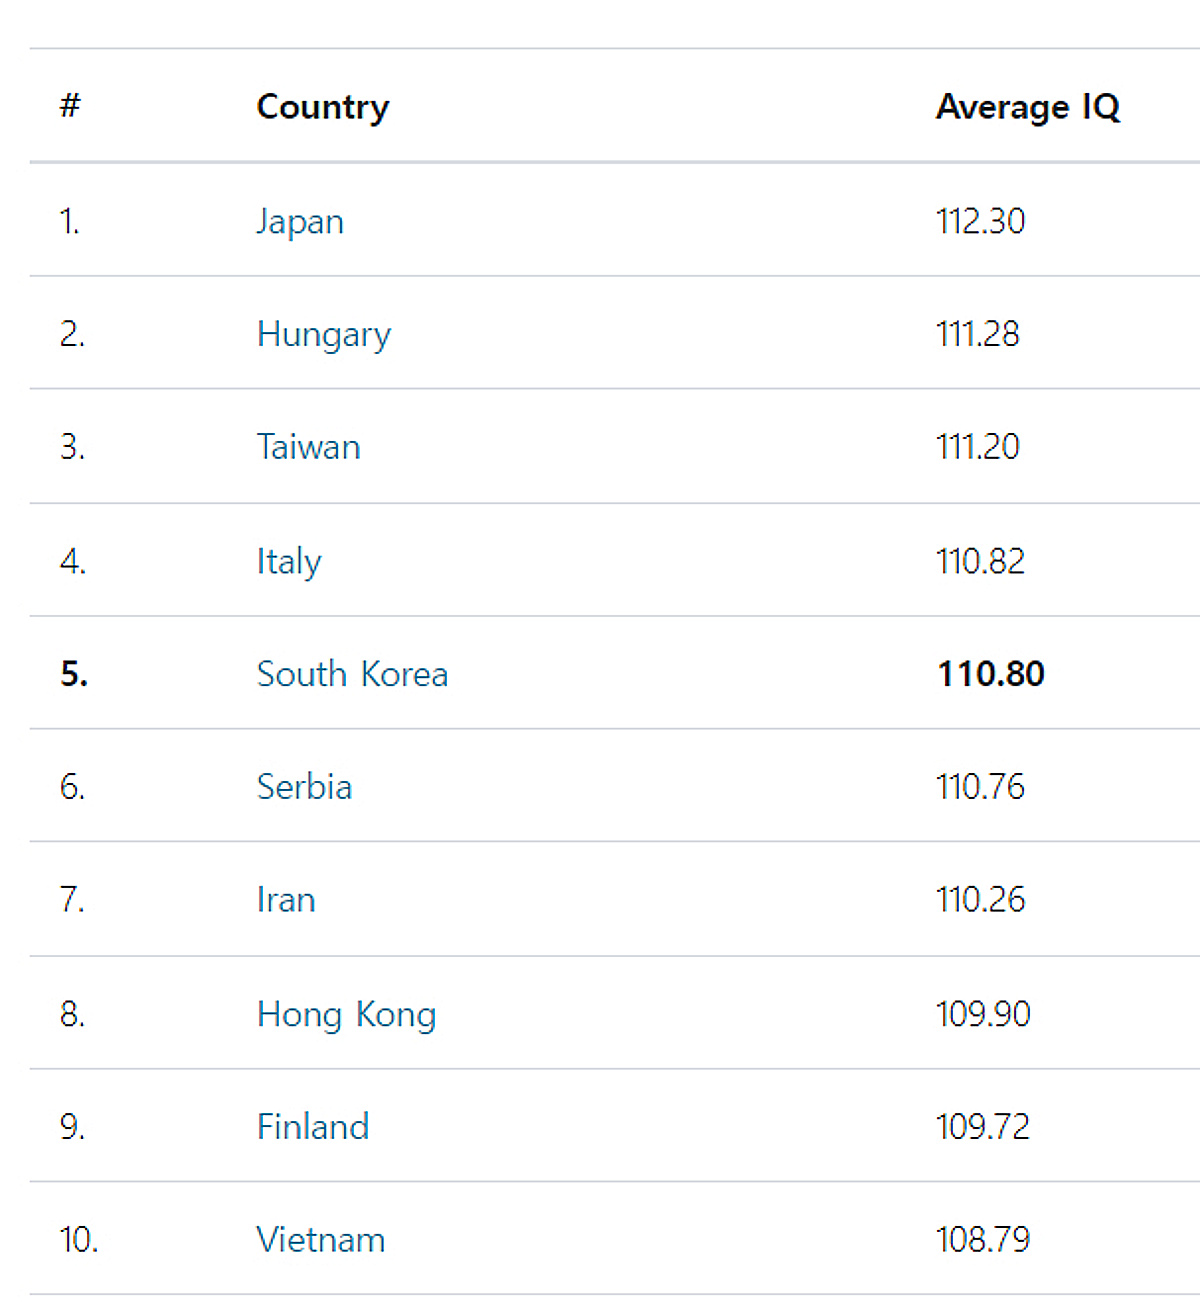
Task: Click the Taiwan link
Action: (308, 447)
